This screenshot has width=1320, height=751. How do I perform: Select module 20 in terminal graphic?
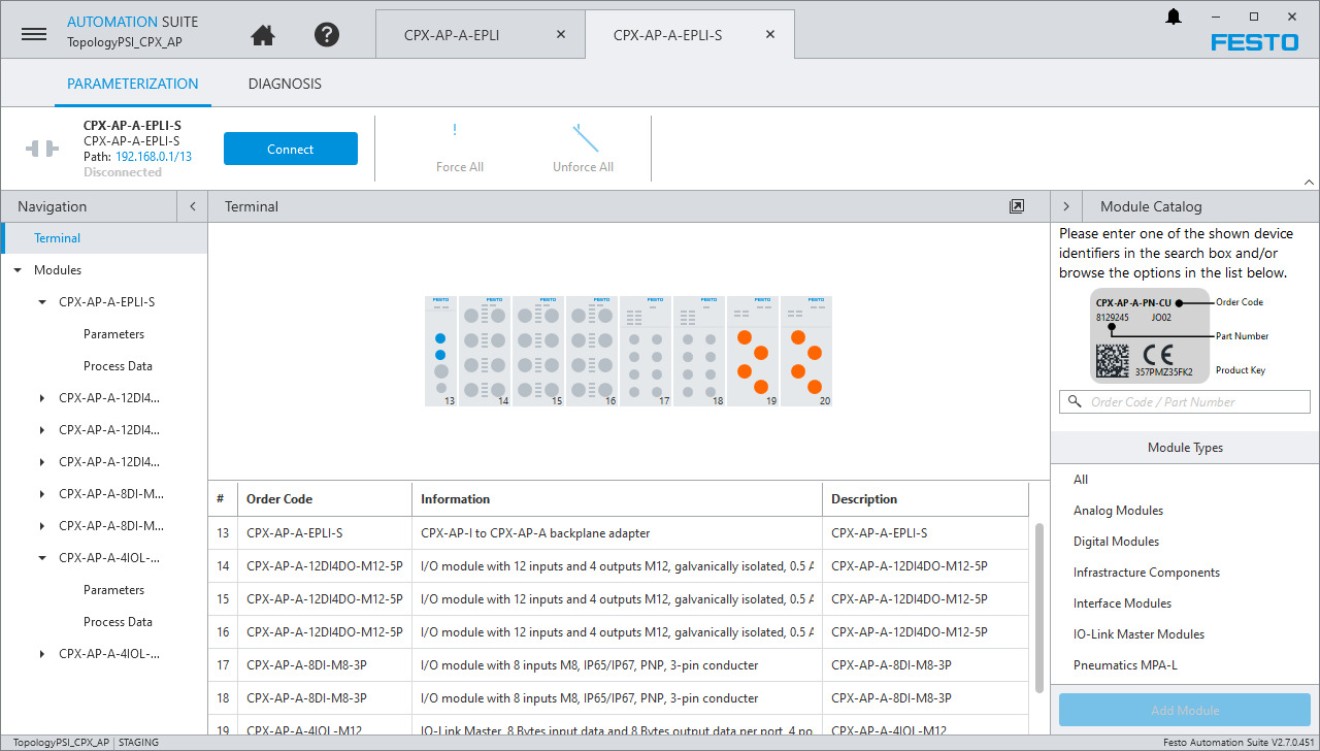pyautogui.click(x=806, y=351)
